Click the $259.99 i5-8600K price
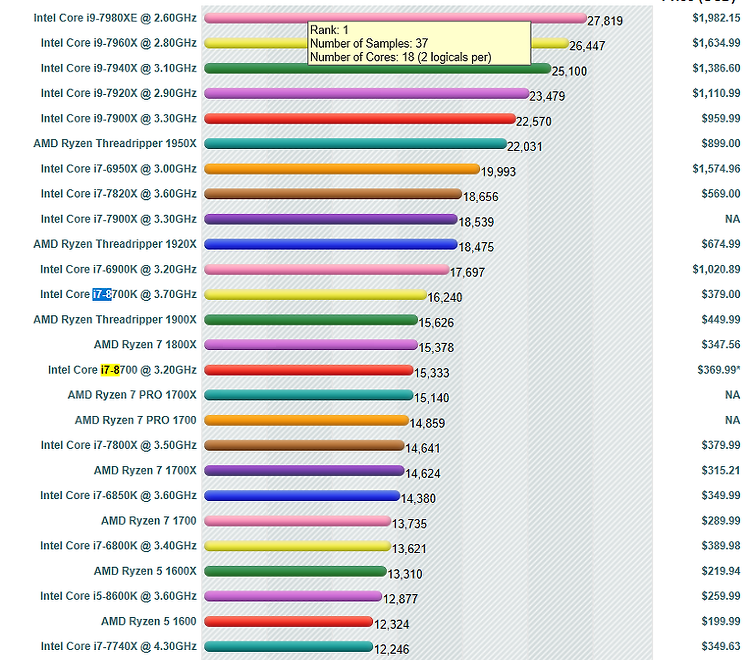Viewport: 750px width, 660px height. [x=721, y=596]
